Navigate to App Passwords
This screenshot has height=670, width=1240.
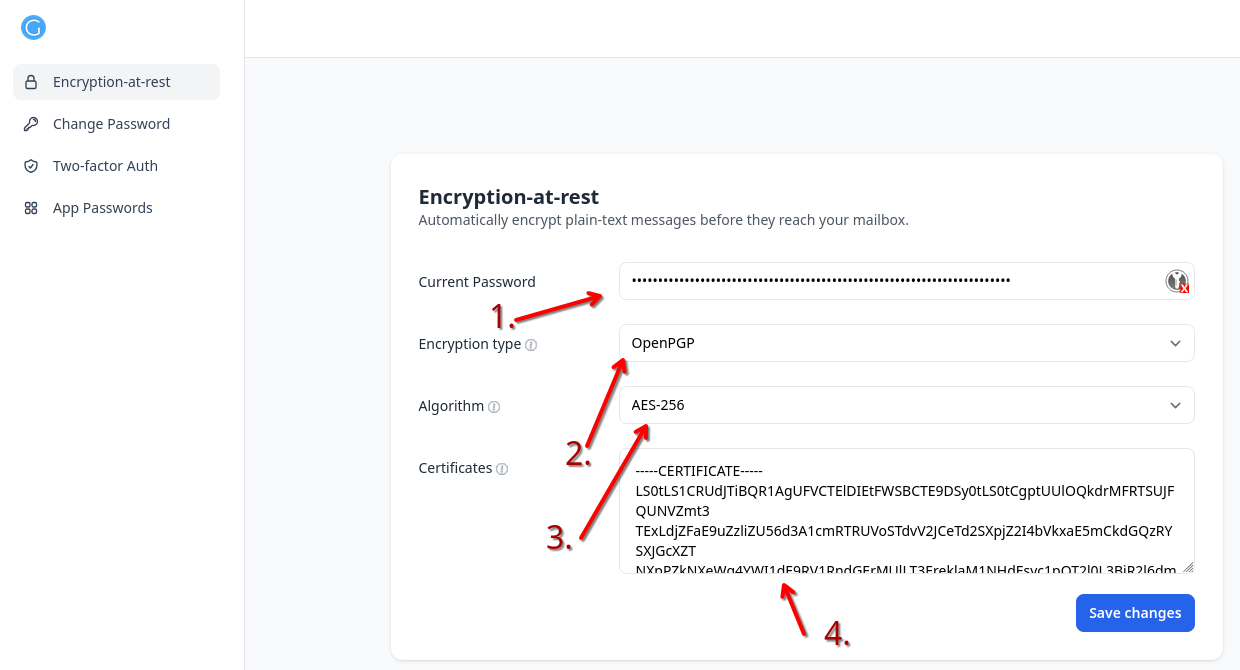pos(102,208)
